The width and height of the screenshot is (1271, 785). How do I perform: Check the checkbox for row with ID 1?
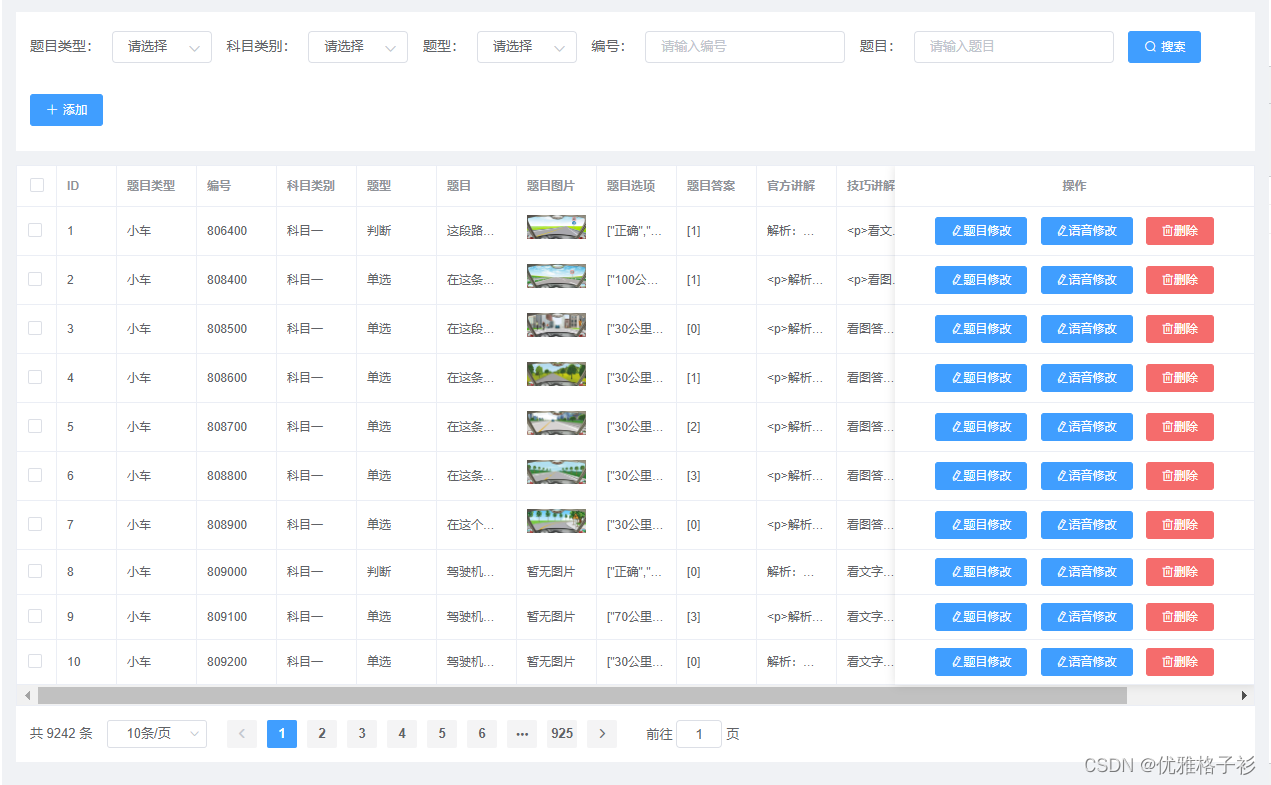36,230
